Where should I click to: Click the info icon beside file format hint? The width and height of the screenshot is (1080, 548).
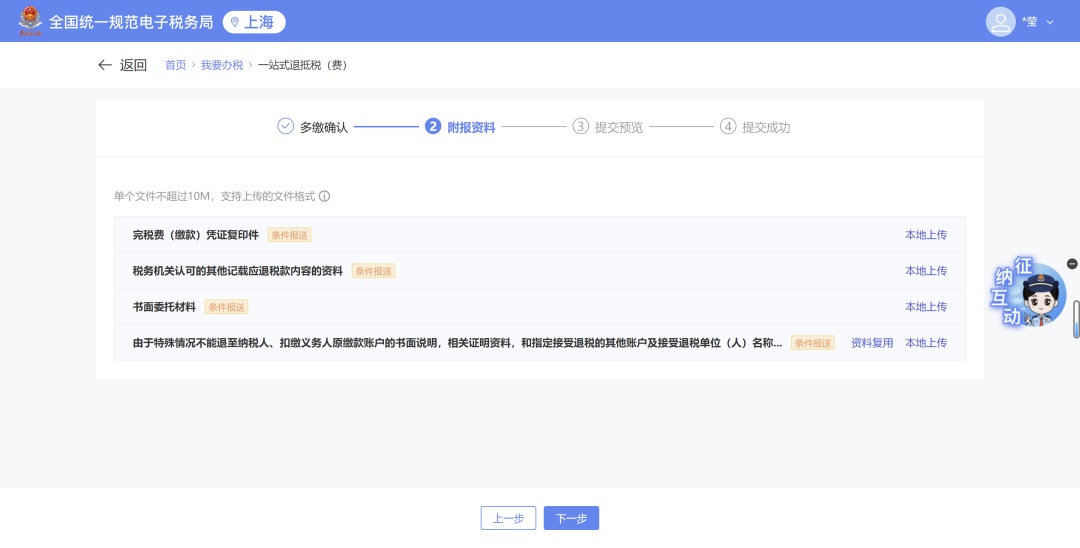click(324, 197)
